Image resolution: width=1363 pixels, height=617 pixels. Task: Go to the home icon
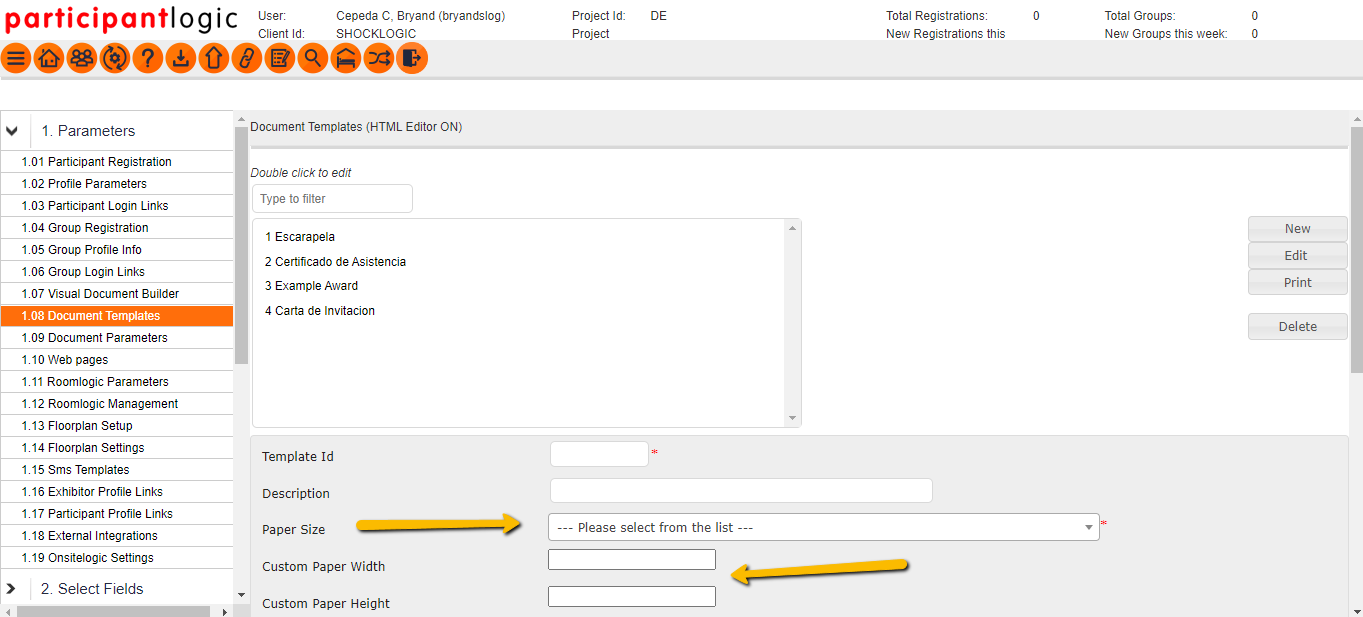(x=49, y=58)
